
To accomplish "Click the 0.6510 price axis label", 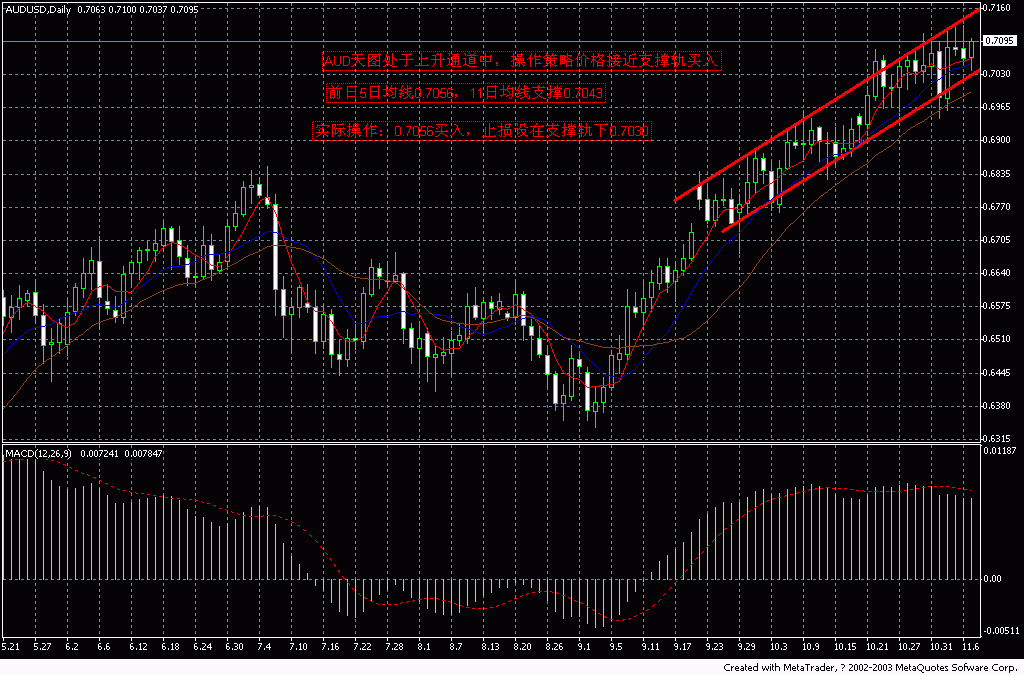I will (x=999, y=339).
